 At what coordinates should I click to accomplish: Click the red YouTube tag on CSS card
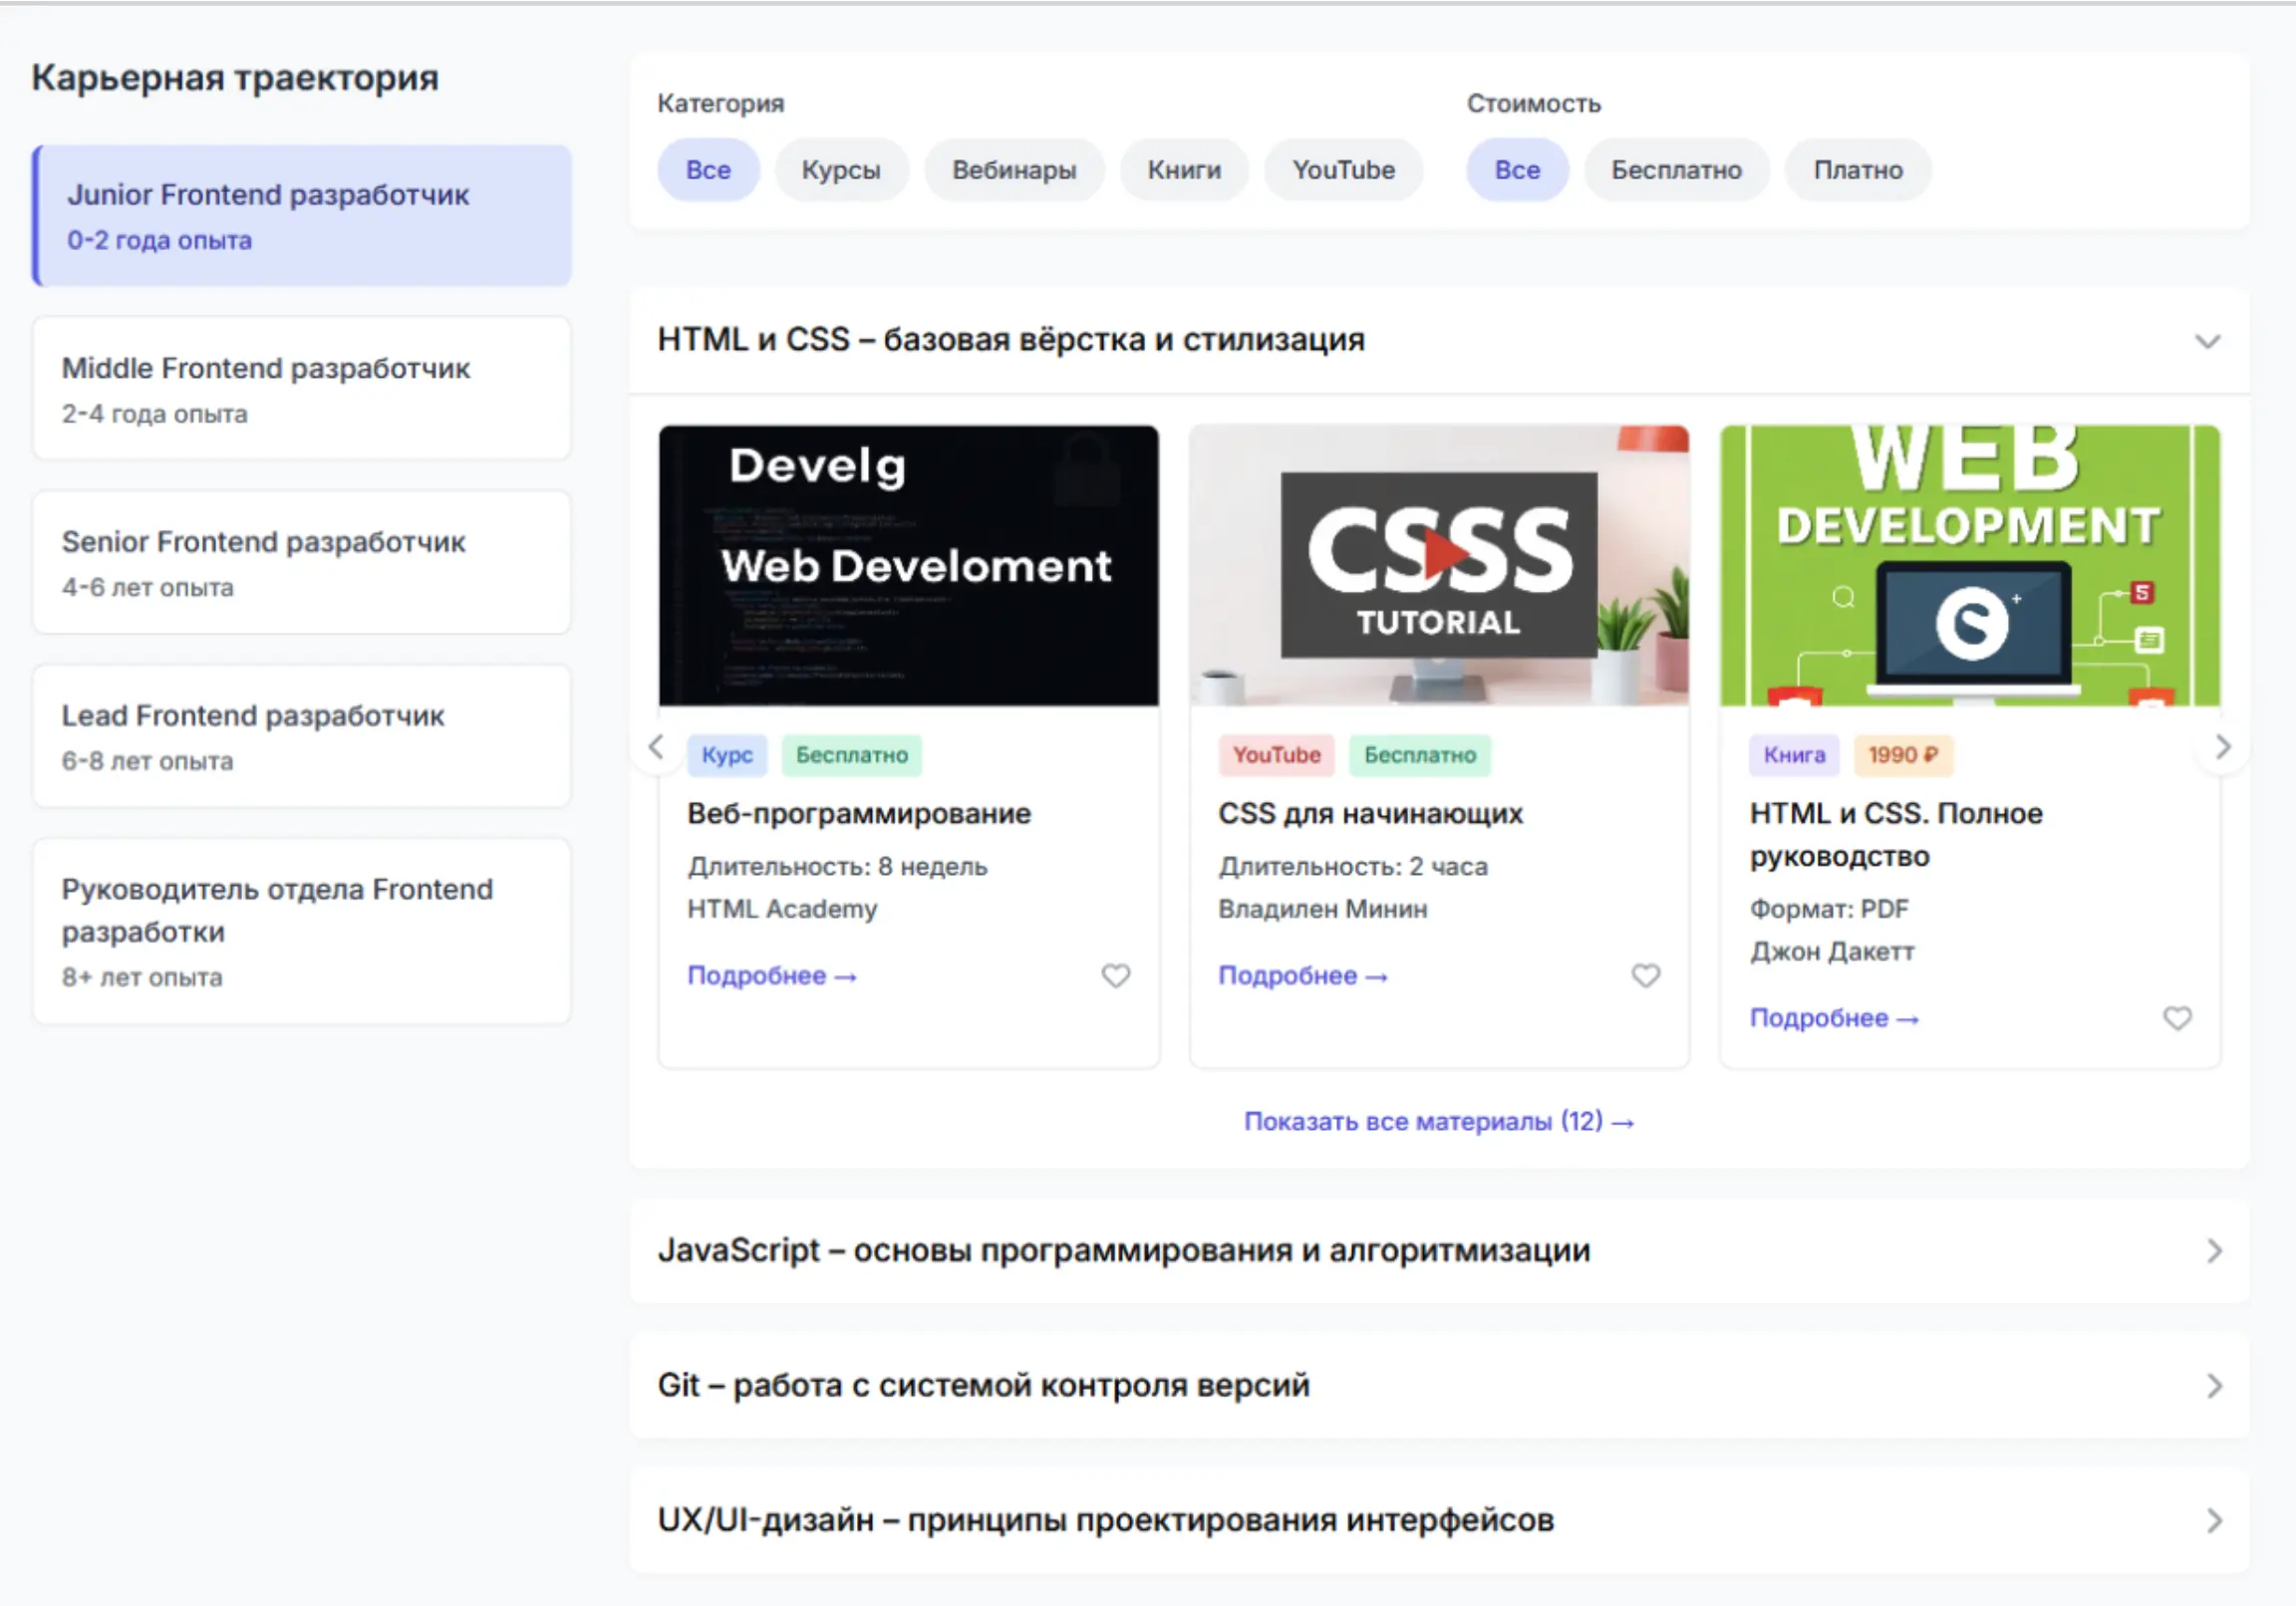pos(1276,755)
